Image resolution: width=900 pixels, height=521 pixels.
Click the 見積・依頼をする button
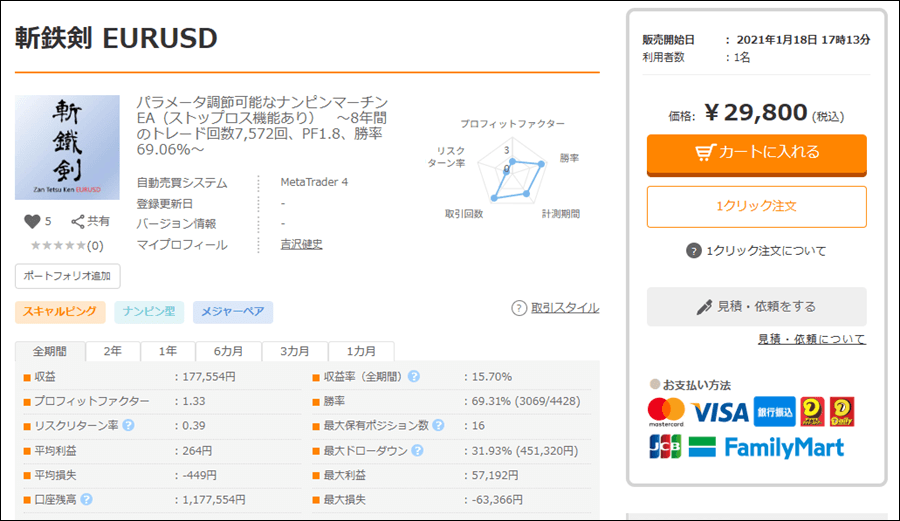(x=756, y=307)
